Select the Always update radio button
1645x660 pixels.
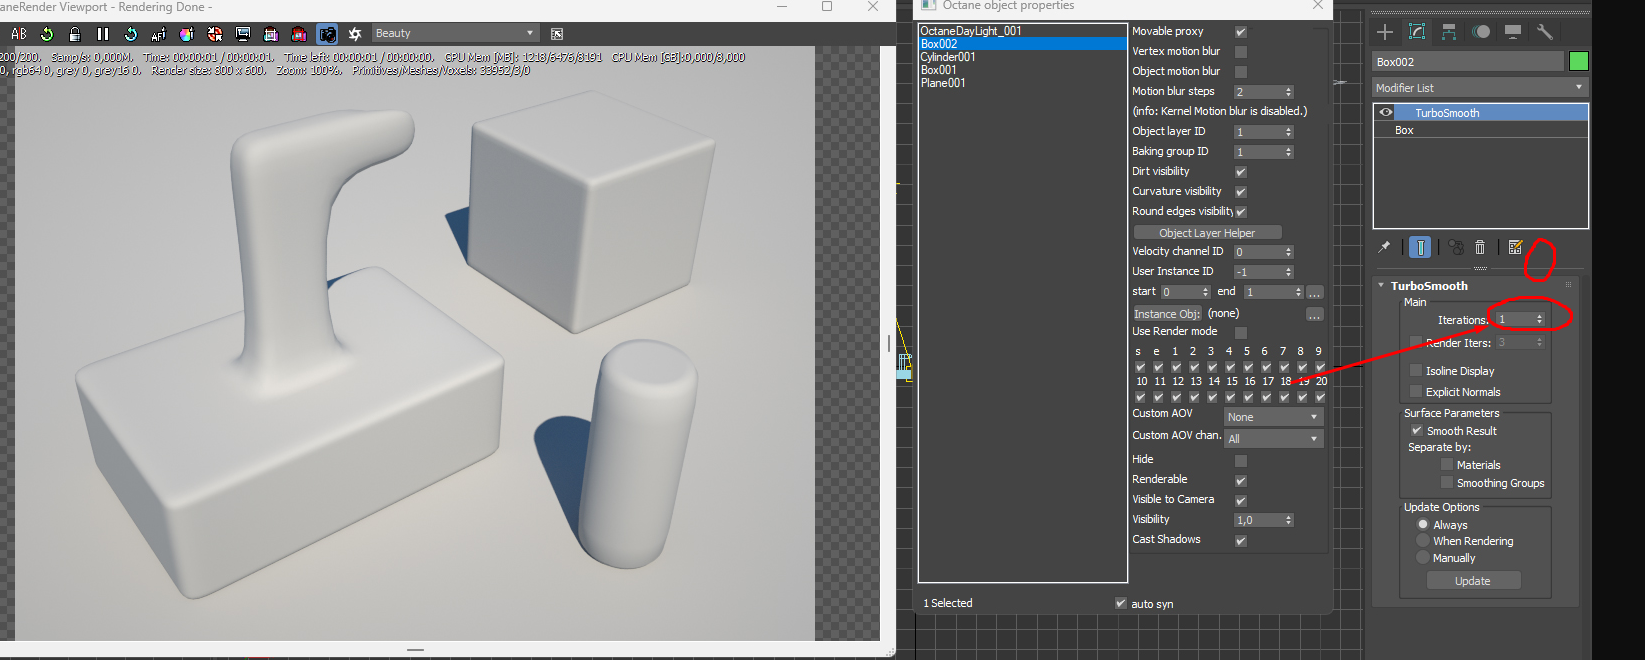point(1423,524)
